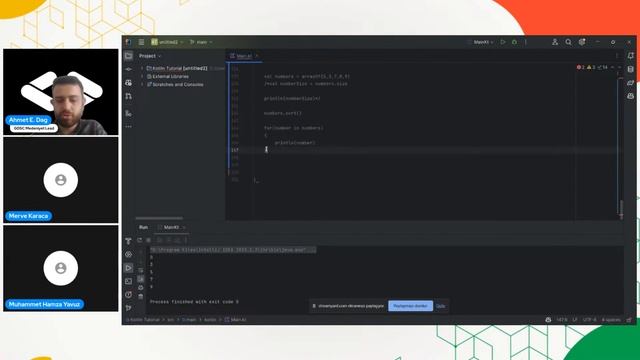Click the 4 spaces indent status
Viewport: 640px width, 360px height.
pyautogui.click(x=611, y=320)
